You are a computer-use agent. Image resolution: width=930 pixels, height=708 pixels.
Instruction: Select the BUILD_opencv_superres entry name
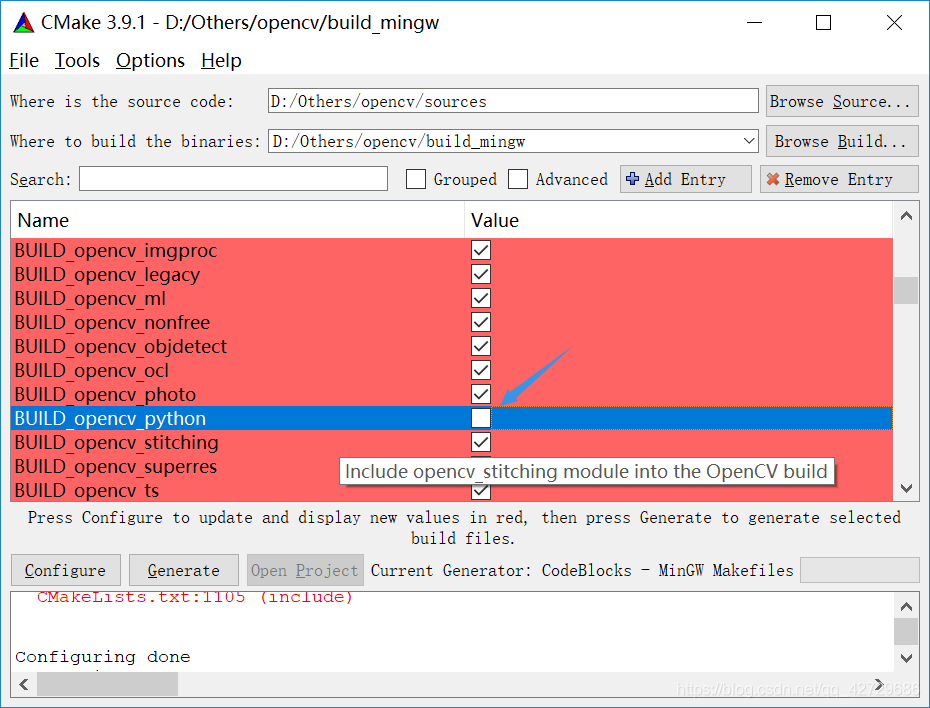pyautogui.click(x=116, y=466)
